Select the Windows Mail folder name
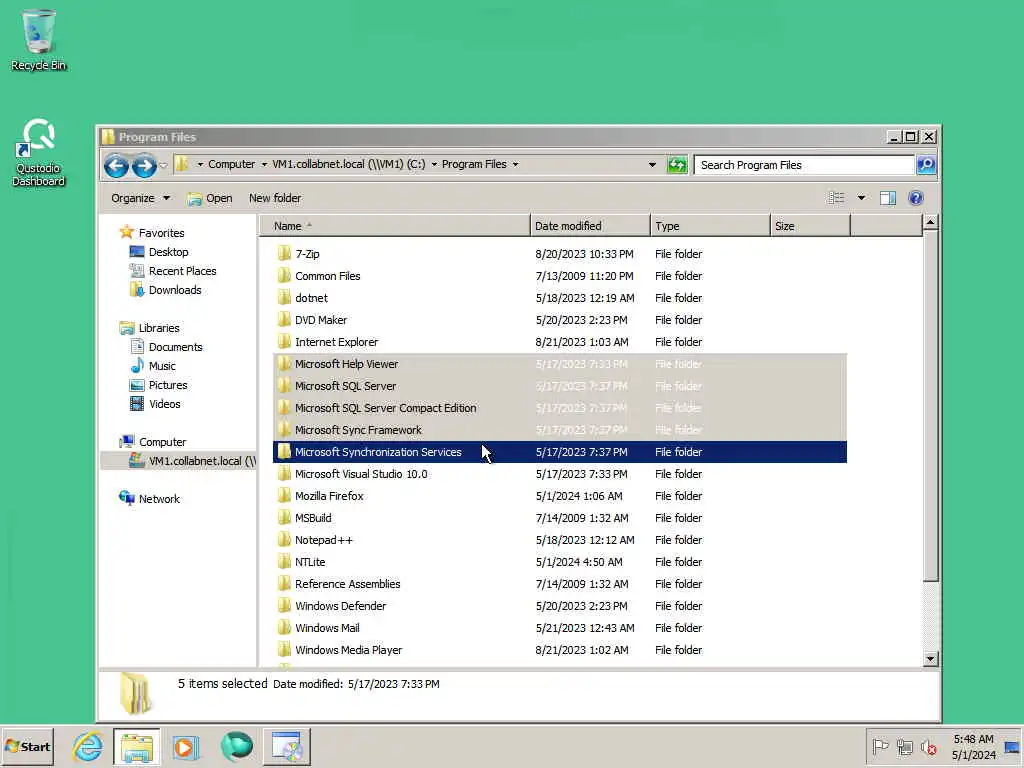The height and width of the screenshot is (768, 1024). 327,628
